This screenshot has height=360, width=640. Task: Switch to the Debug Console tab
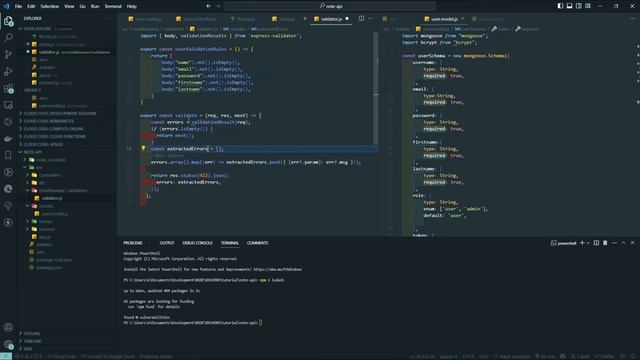(197, 243)
